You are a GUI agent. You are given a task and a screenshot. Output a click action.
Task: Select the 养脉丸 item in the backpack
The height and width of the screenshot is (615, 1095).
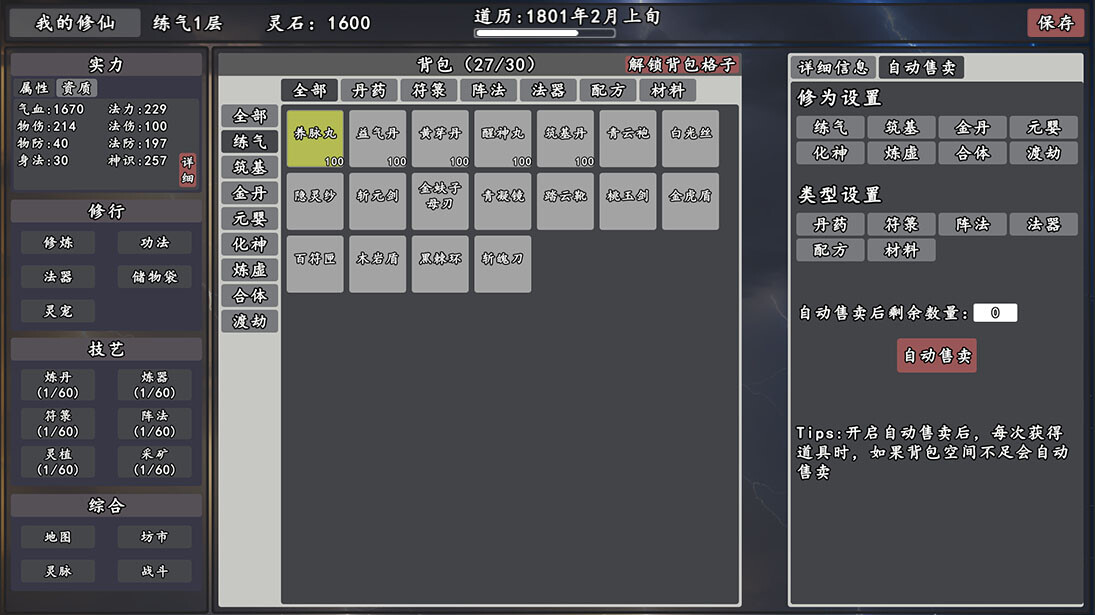315,138
